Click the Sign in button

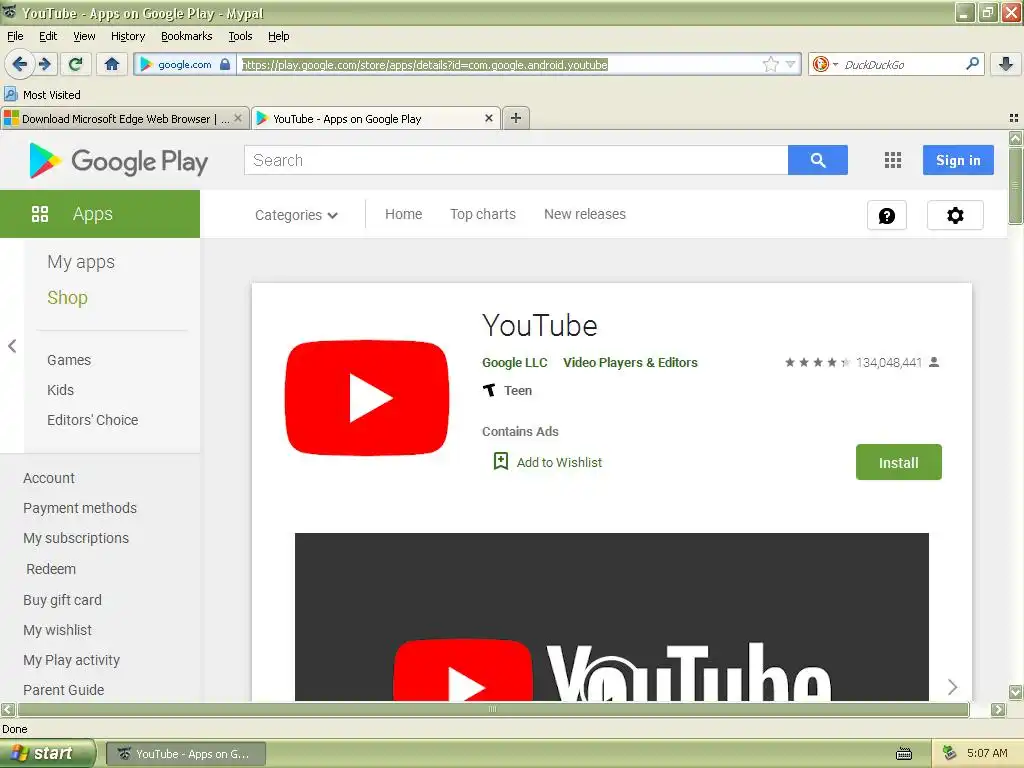tap(958, 160)
